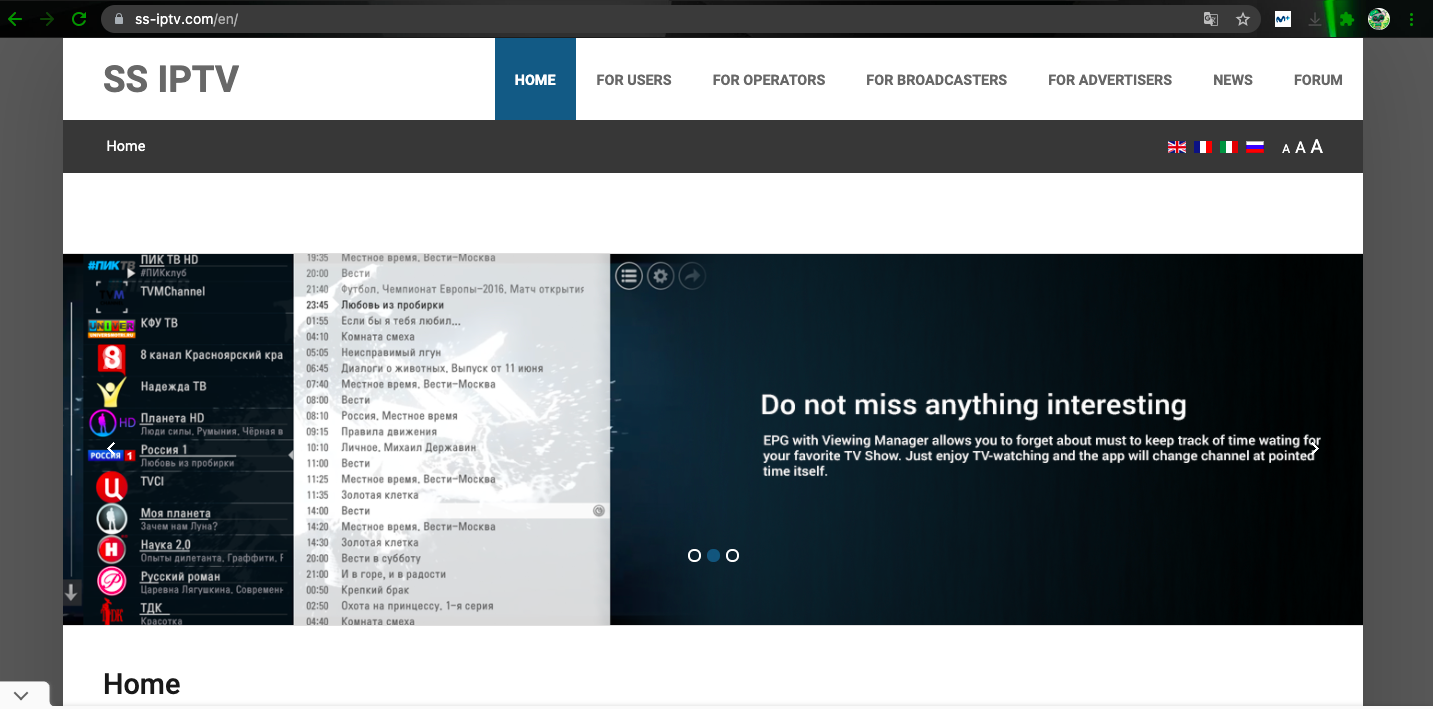Go to the Forum link

1318,80
